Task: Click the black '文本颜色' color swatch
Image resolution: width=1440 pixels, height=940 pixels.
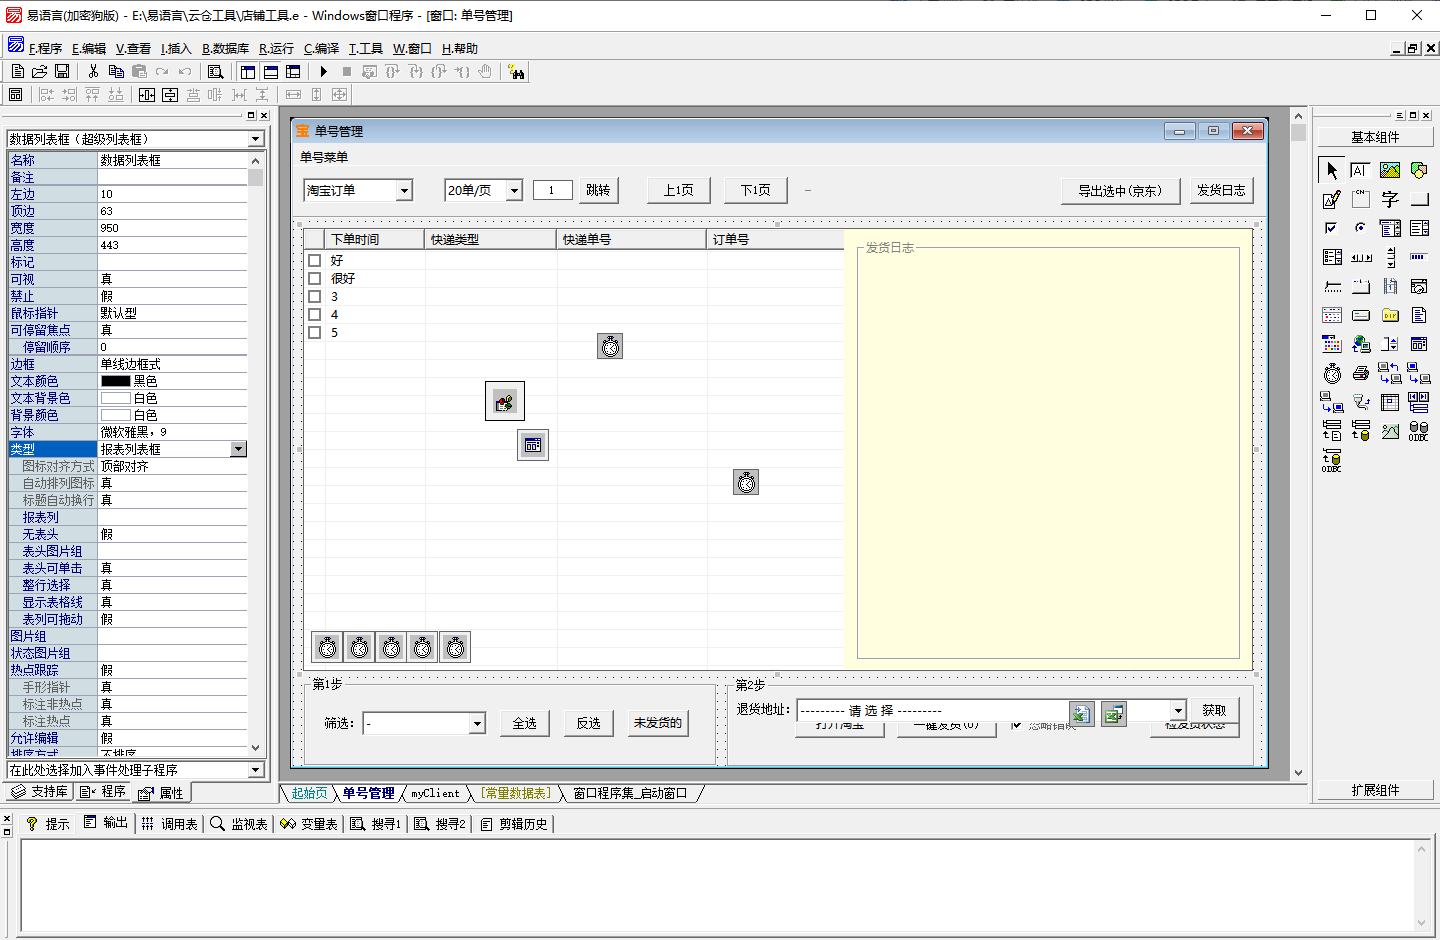Action: 116,382
